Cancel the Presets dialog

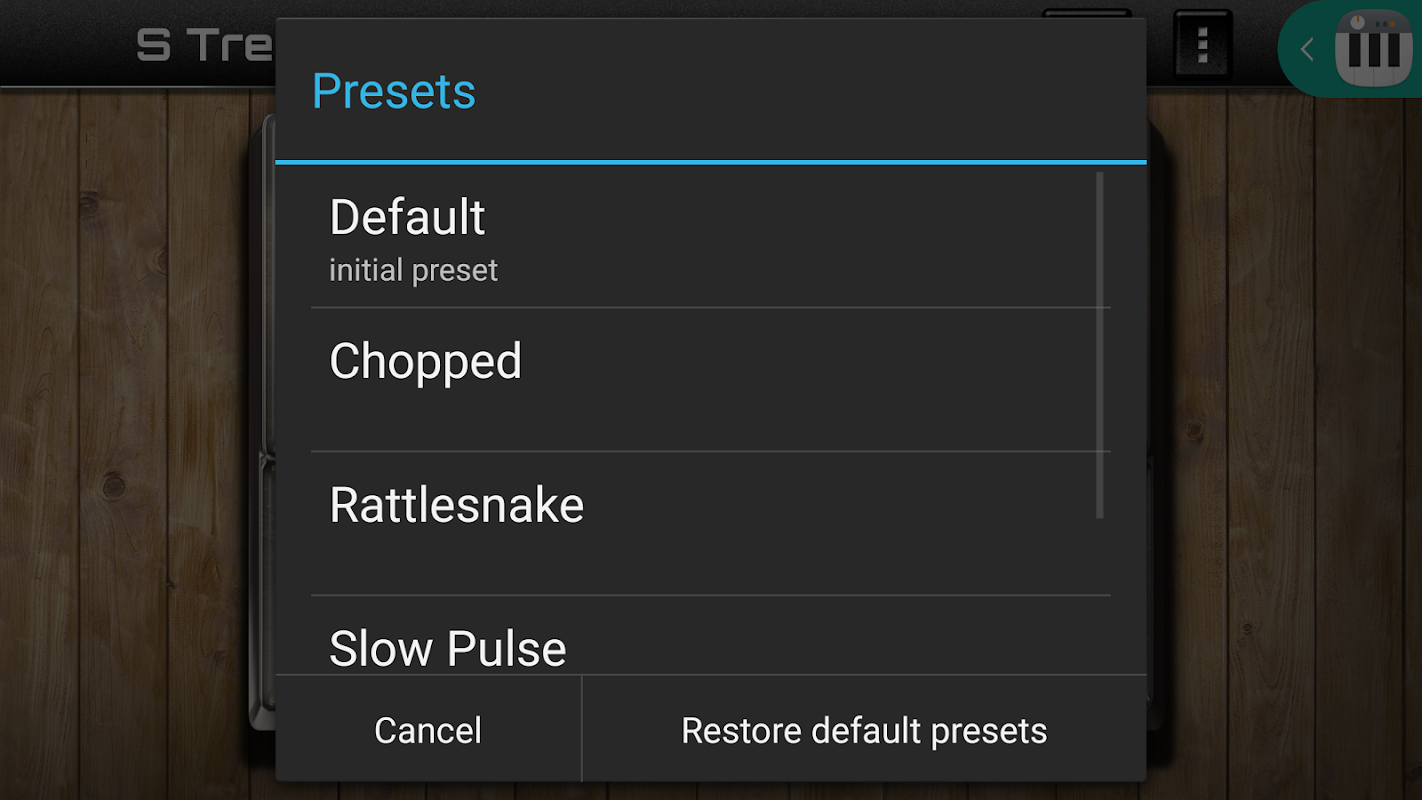[428, 730]
